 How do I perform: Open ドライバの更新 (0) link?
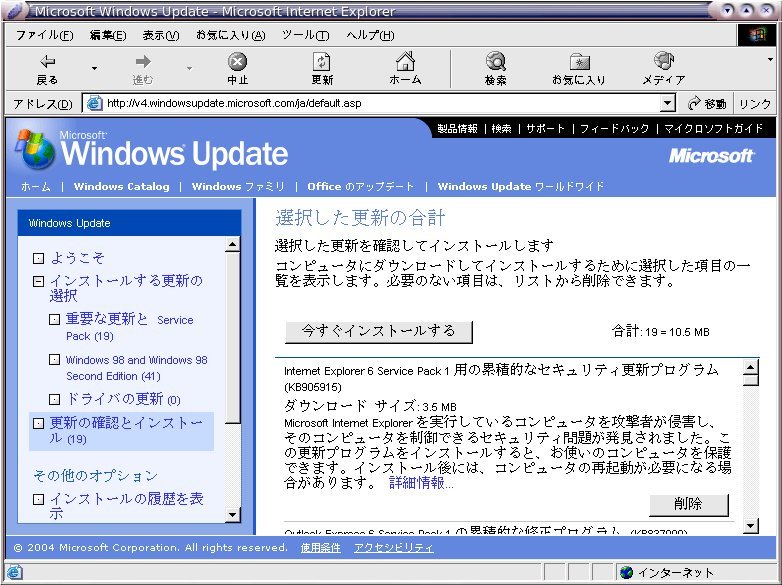[x=123, y=399]
